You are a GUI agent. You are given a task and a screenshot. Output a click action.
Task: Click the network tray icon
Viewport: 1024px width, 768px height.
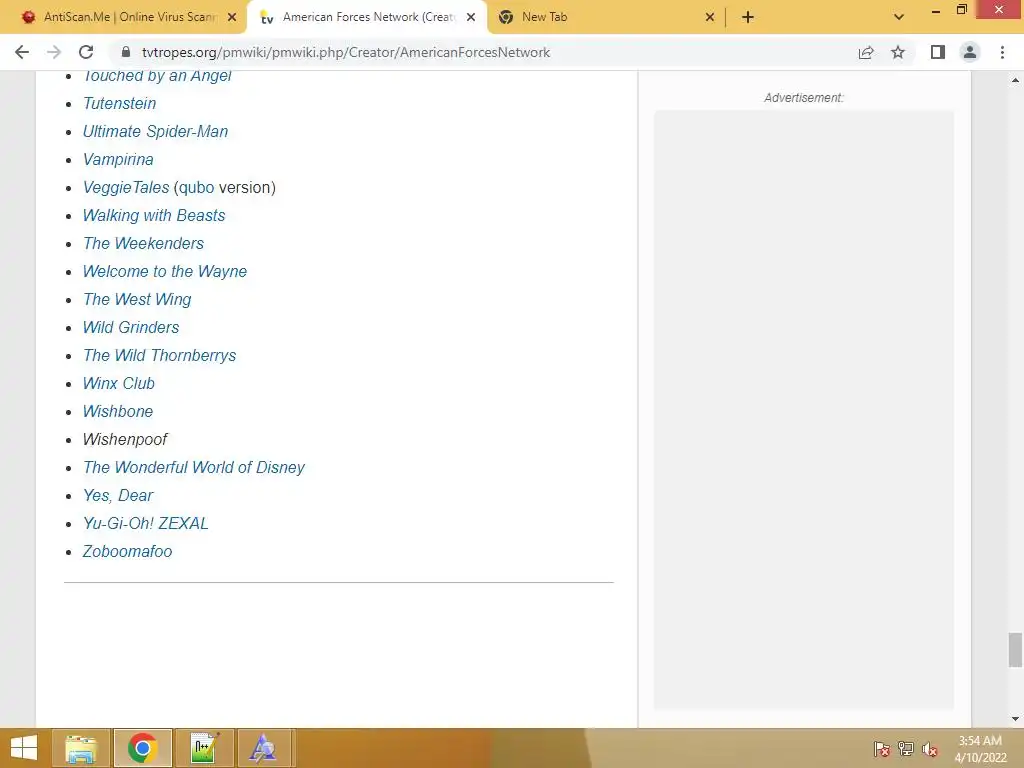click(x=906, y=749)
